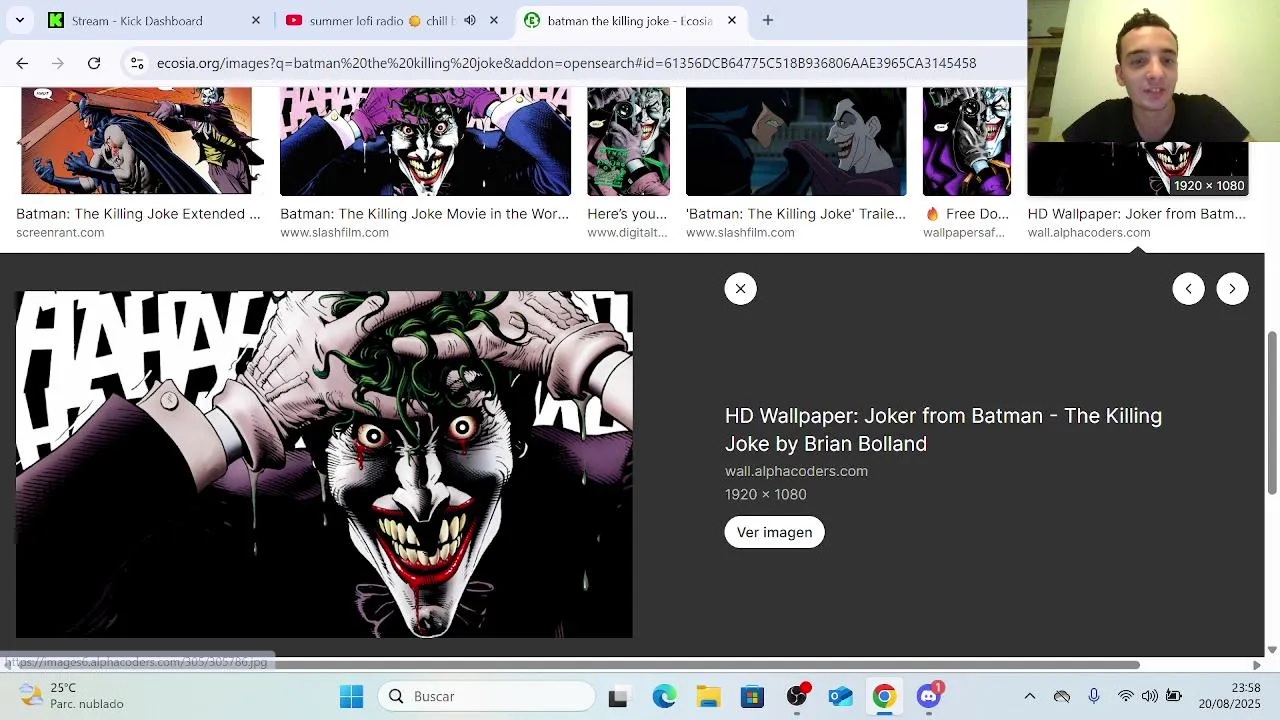This screenshot has height=720, width=1280.
Task: Close the summer lofi radio tab
Action: (493, 20)
